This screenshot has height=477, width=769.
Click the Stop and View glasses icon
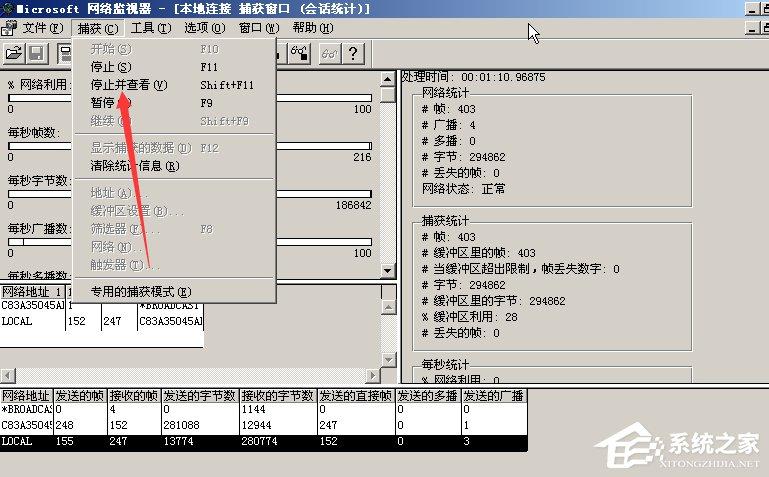tap(300, 53)
